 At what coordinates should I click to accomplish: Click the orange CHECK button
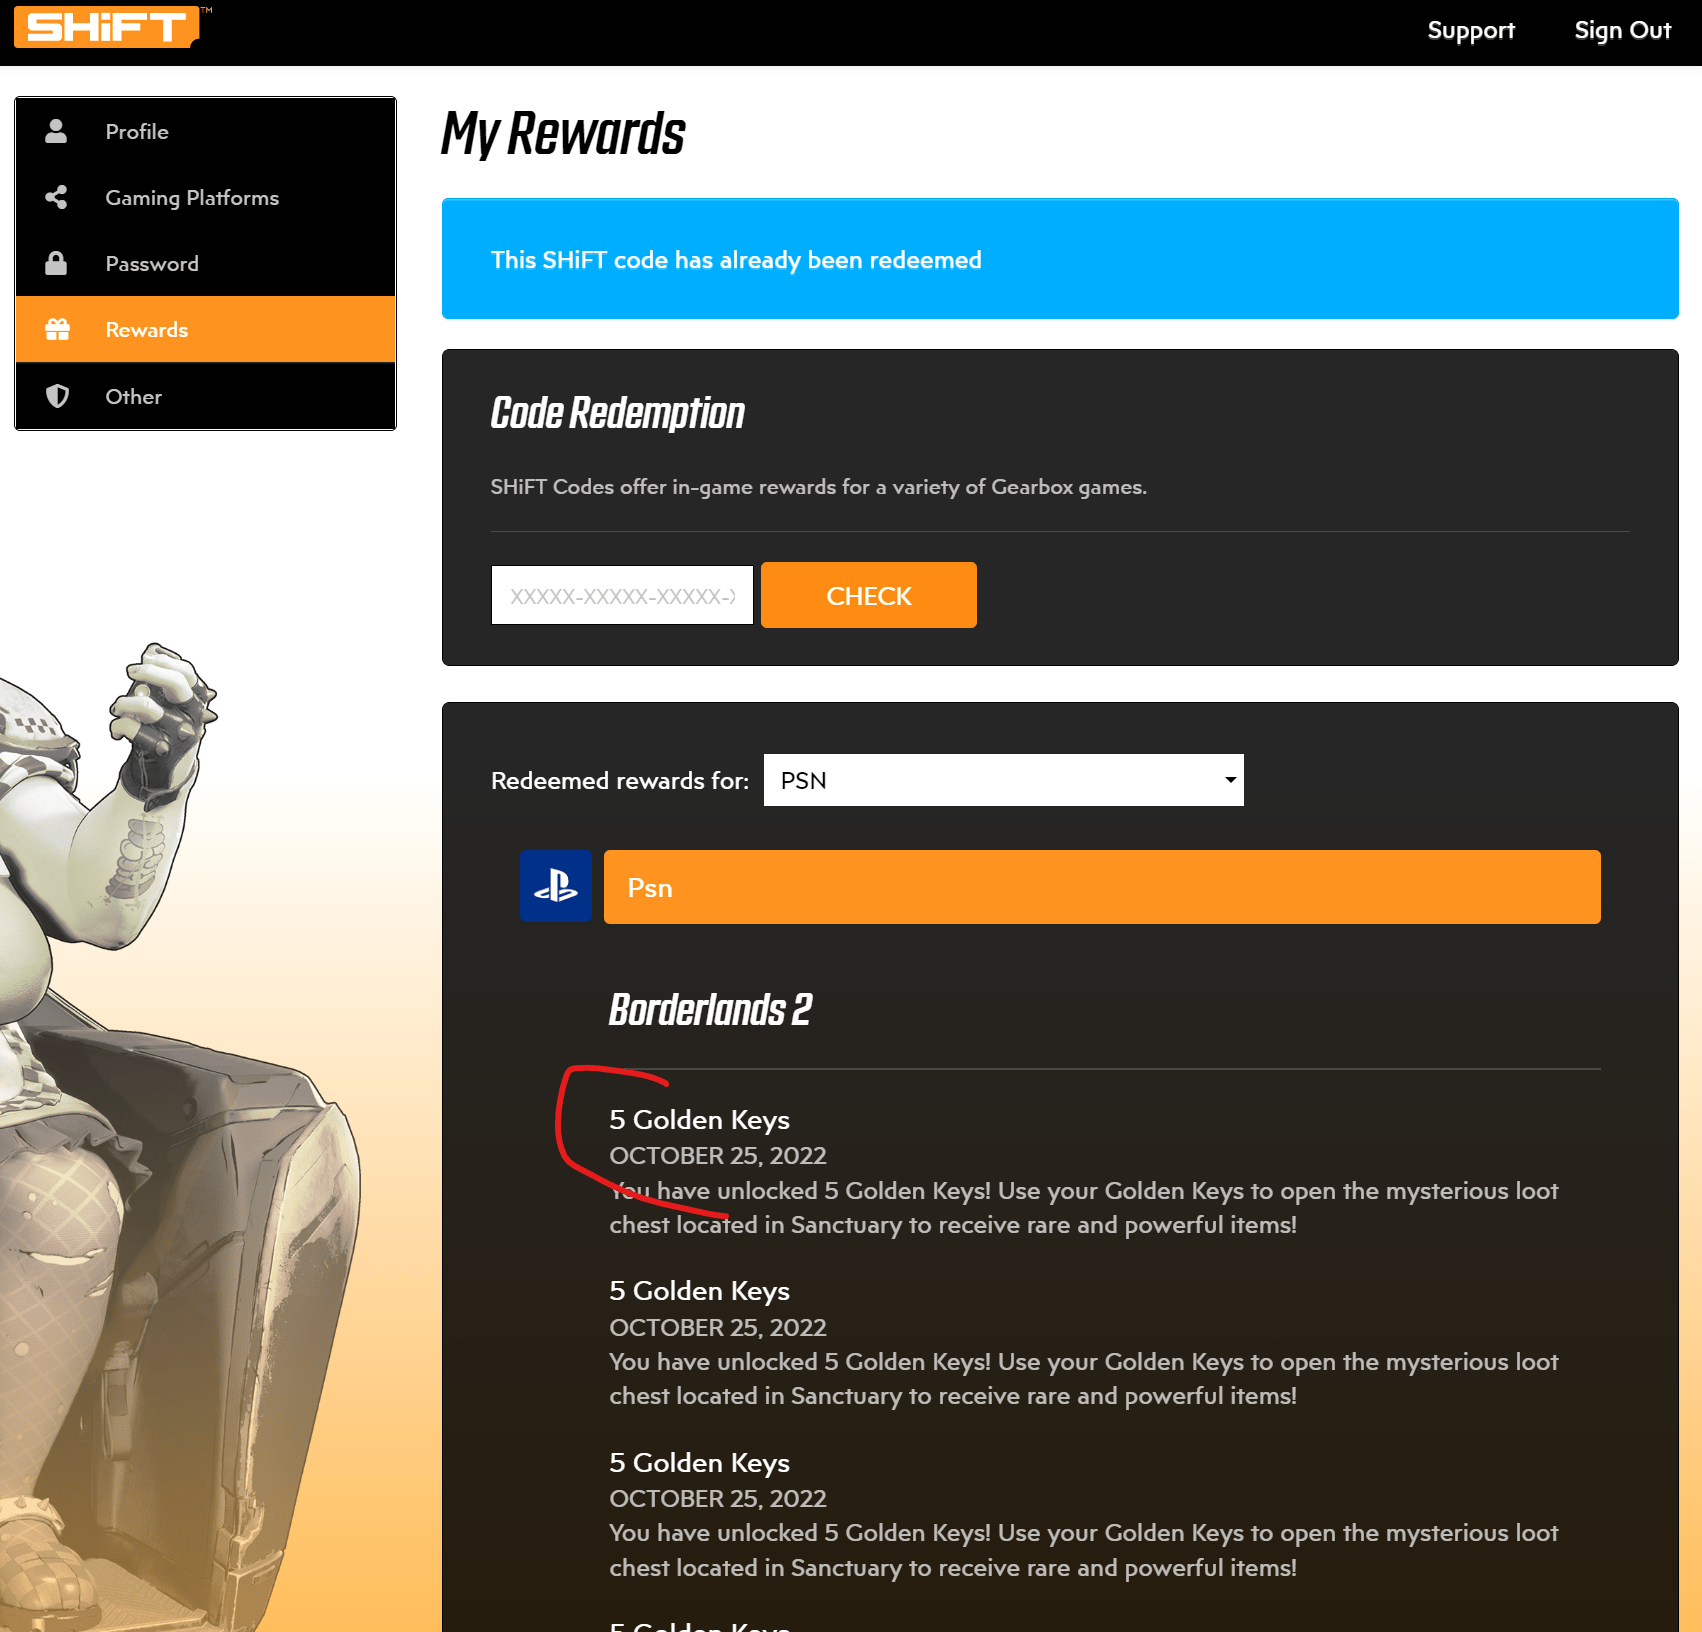click(869, 595)
